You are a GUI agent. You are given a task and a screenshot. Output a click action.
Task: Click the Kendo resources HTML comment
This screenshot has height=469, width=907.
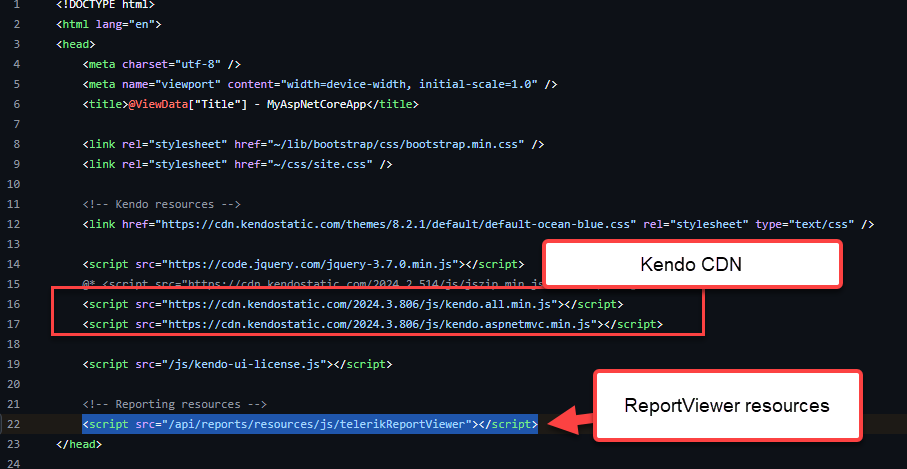click(161, 204)
